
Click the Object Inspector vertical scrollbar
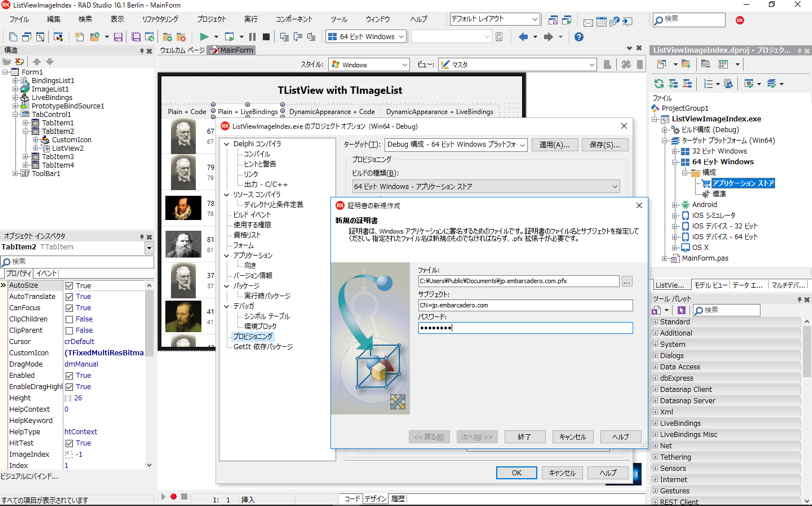click(149, 375)
